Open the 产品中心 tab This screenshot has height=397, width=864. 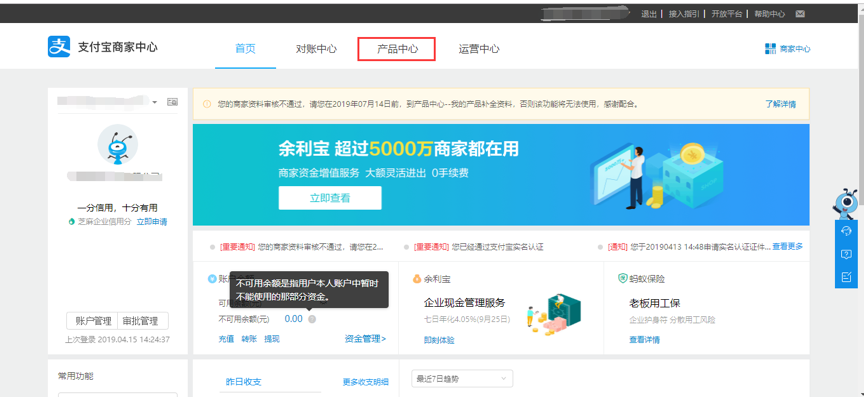tap(397, 49)
